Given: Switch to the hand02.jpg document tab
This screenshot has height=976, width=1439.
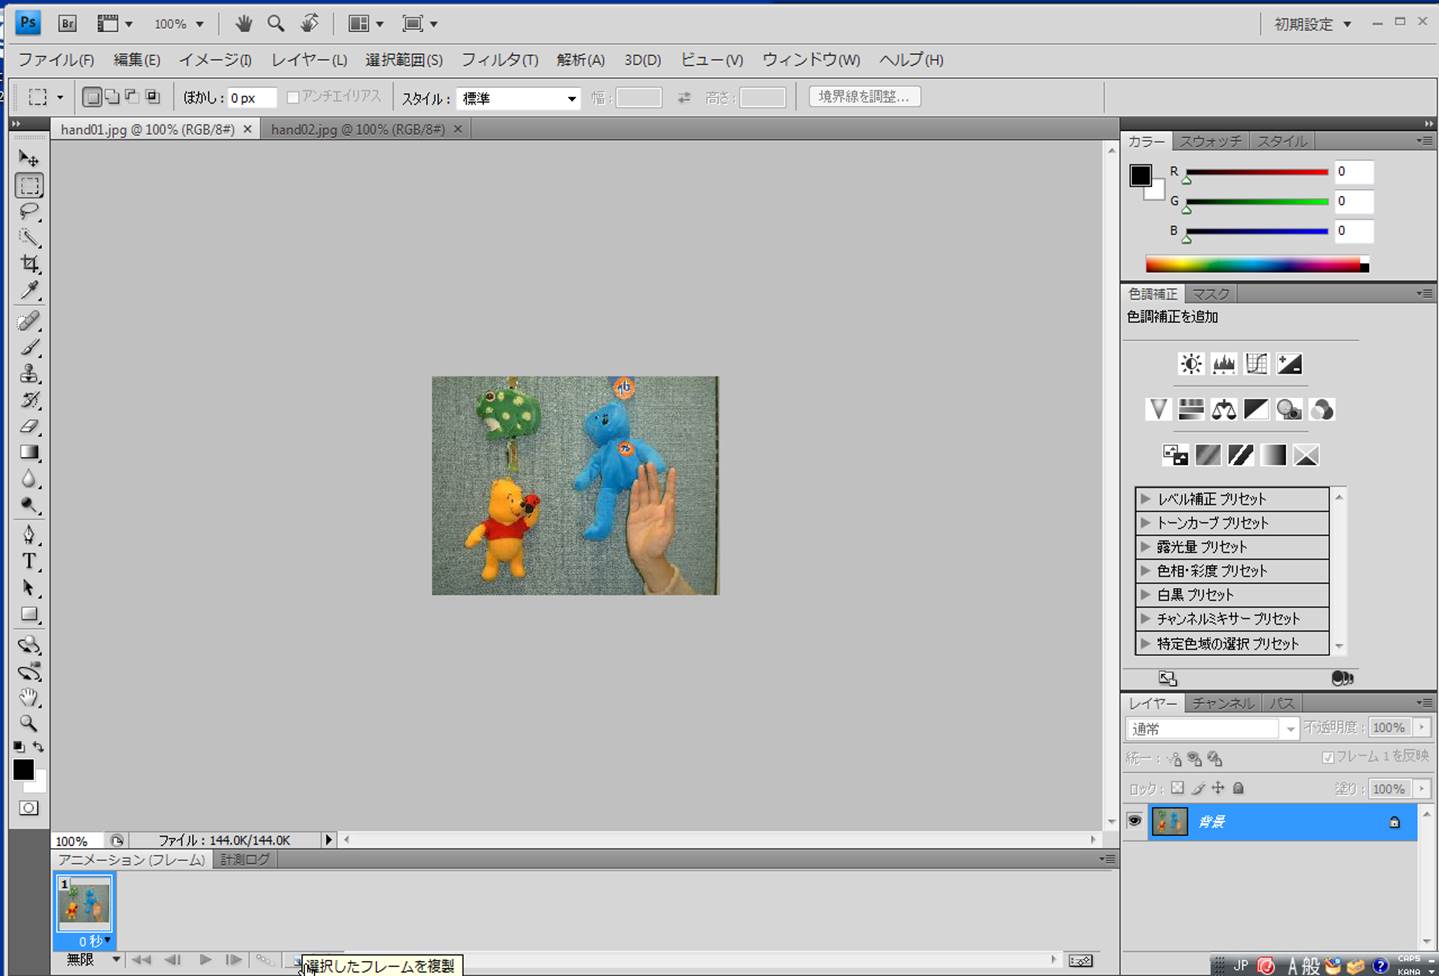Looking at the screenshot, I should tap(357, 129).
